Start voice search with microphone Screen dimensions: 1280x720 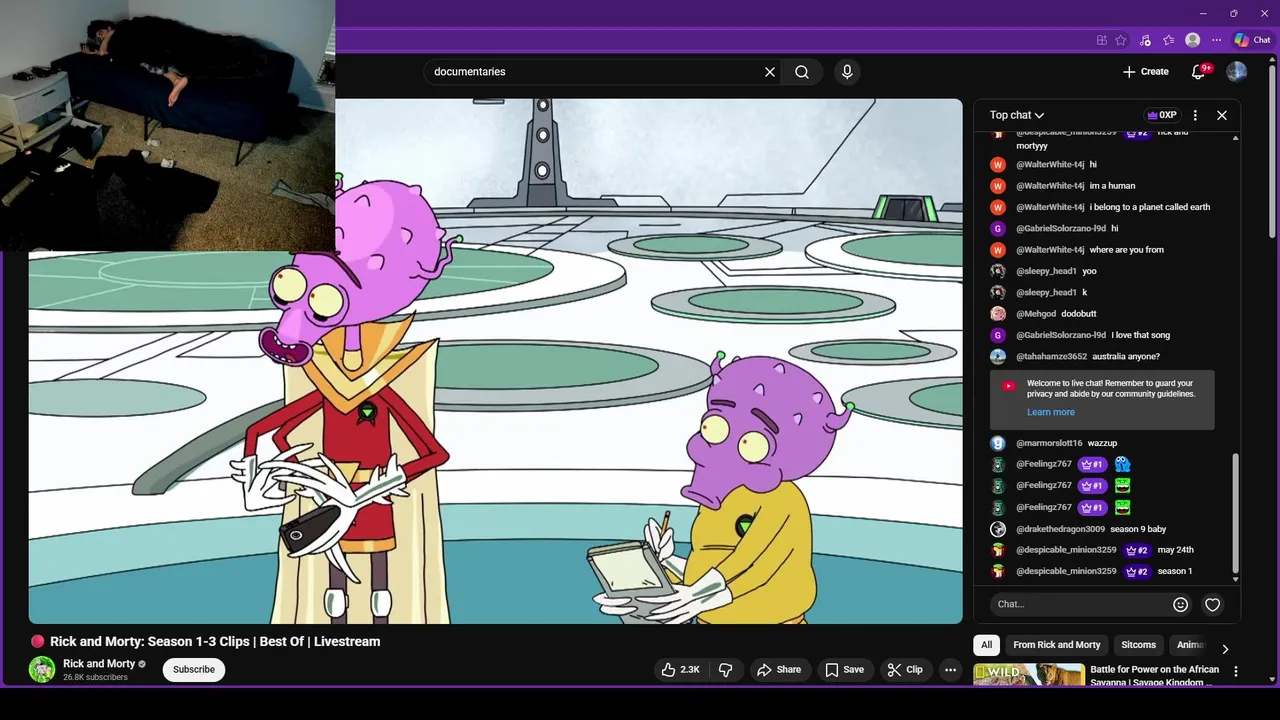[x=847, y=72]
